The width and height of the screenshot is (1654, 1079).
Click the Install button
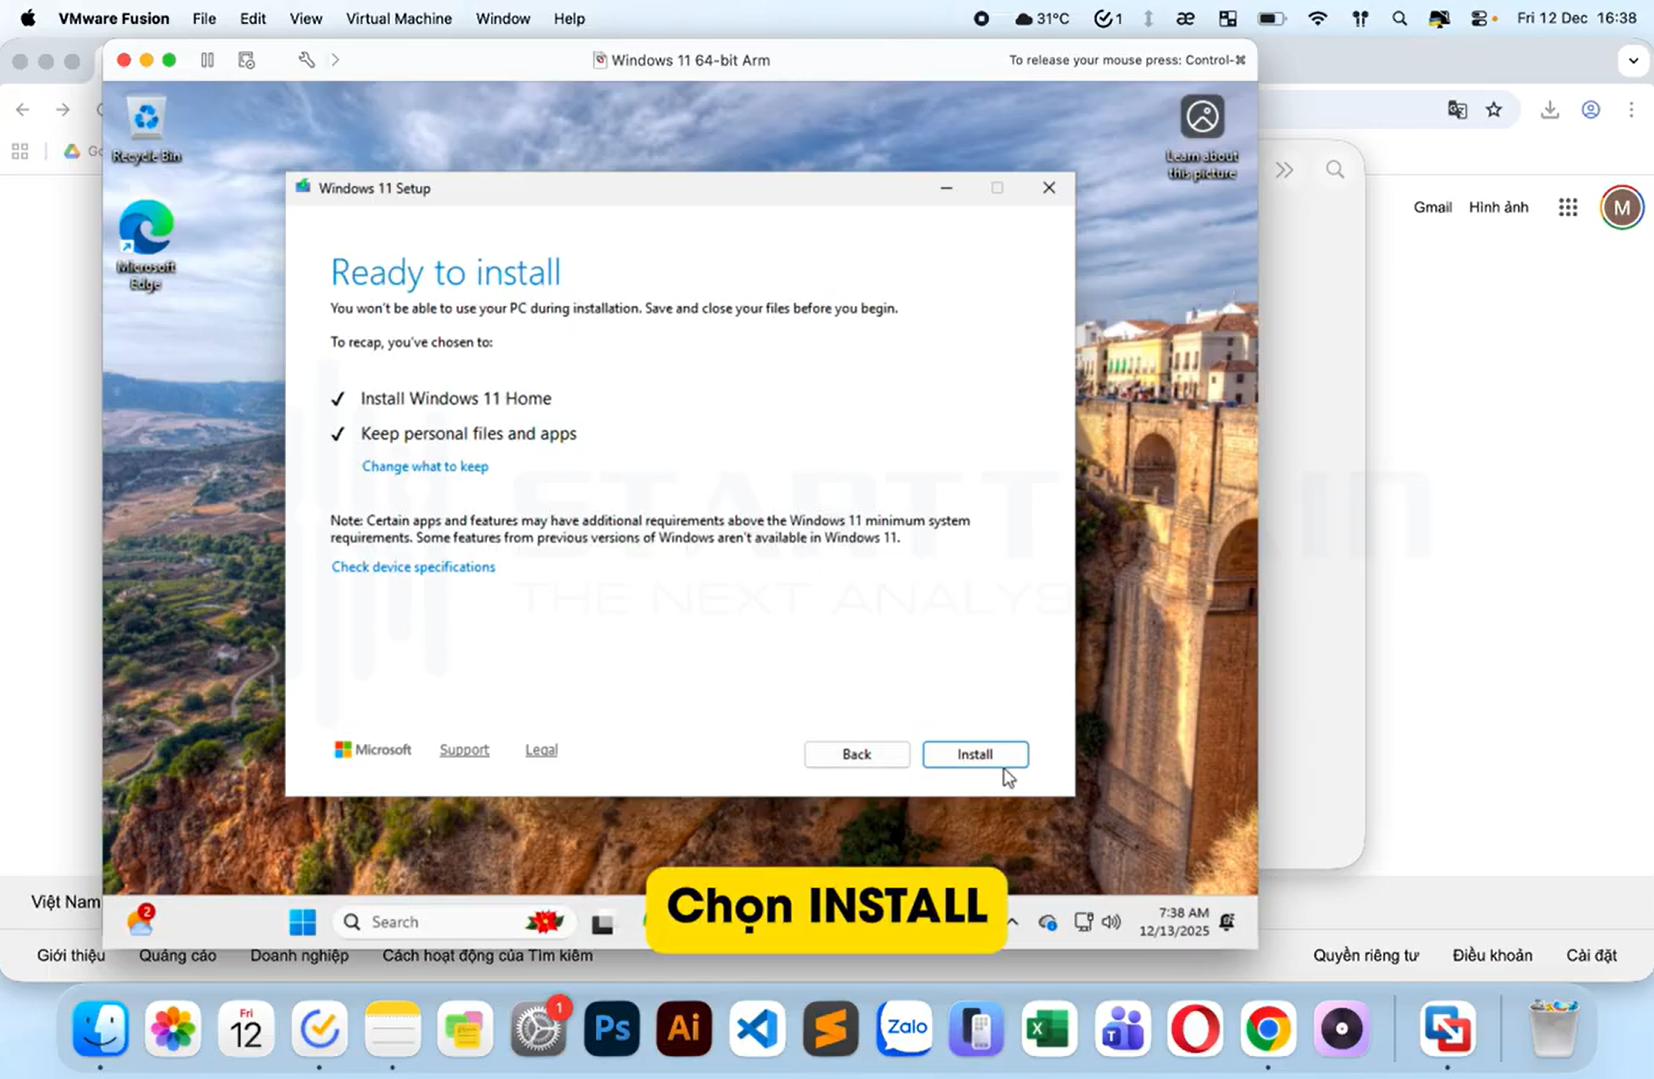[975, 754]
